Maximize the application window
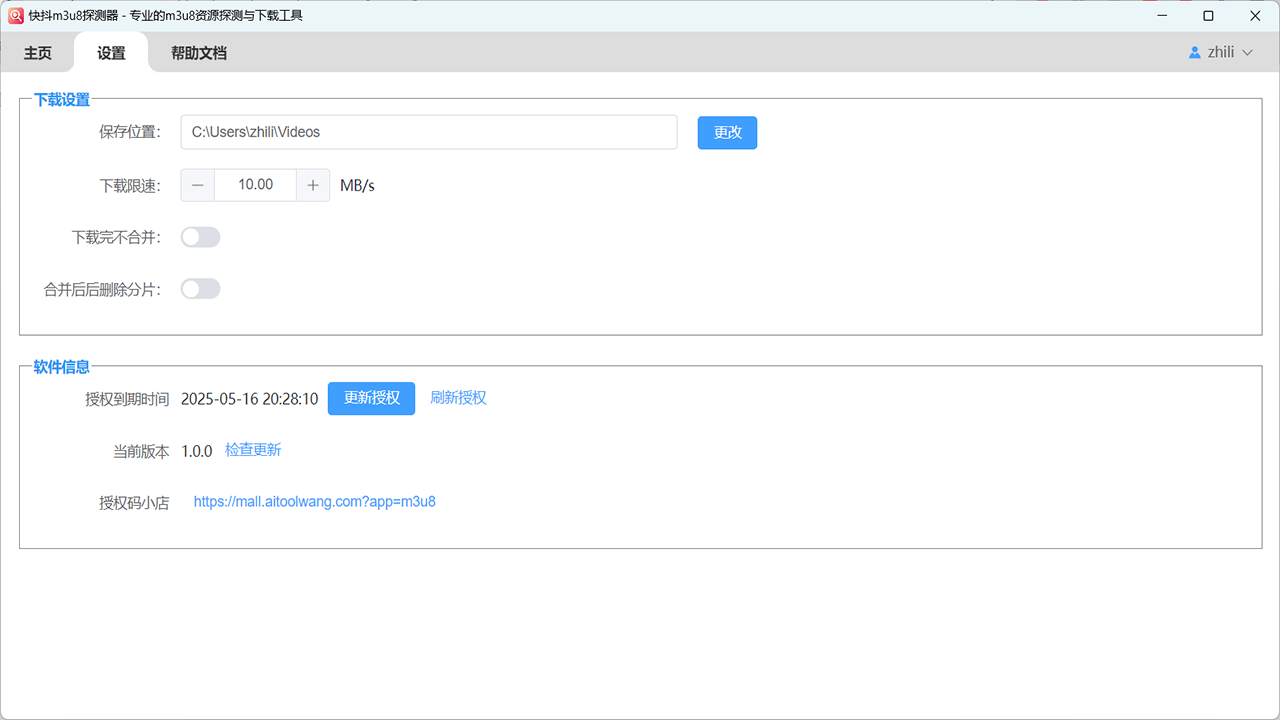 click(x=1208, y=15)
